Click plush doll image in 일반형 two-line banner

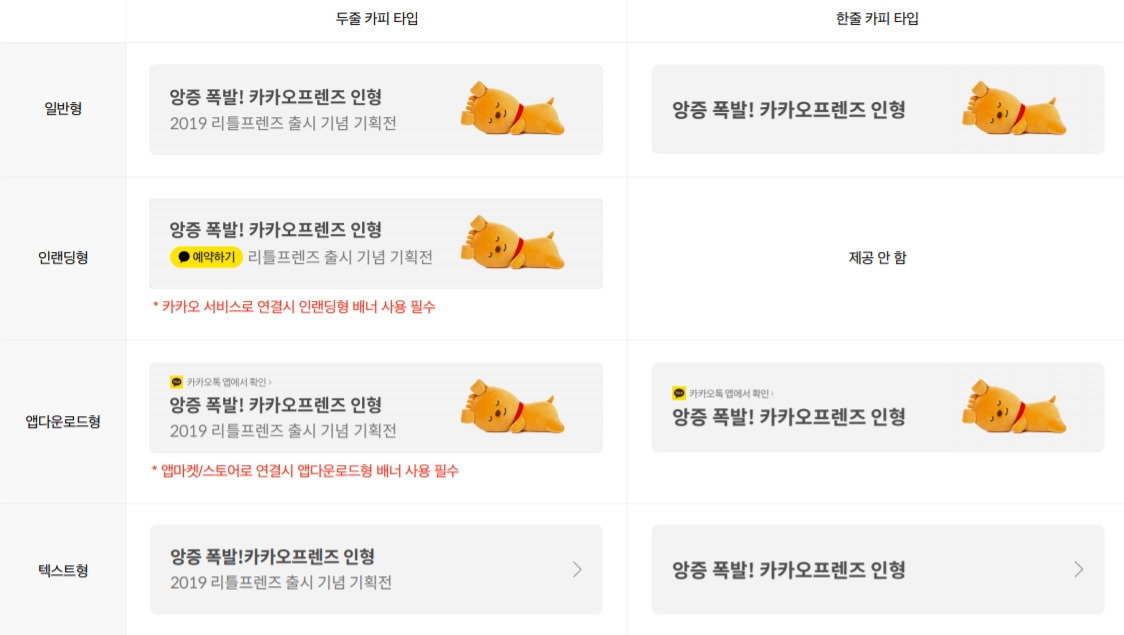pyautogui.click(x=512, y=109)
